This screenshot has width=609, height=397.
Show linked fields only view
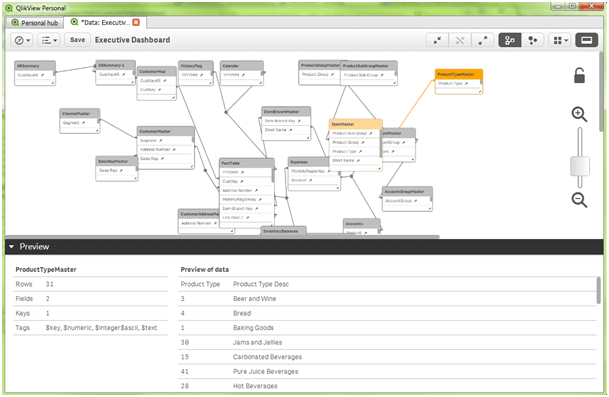(460, 40)
